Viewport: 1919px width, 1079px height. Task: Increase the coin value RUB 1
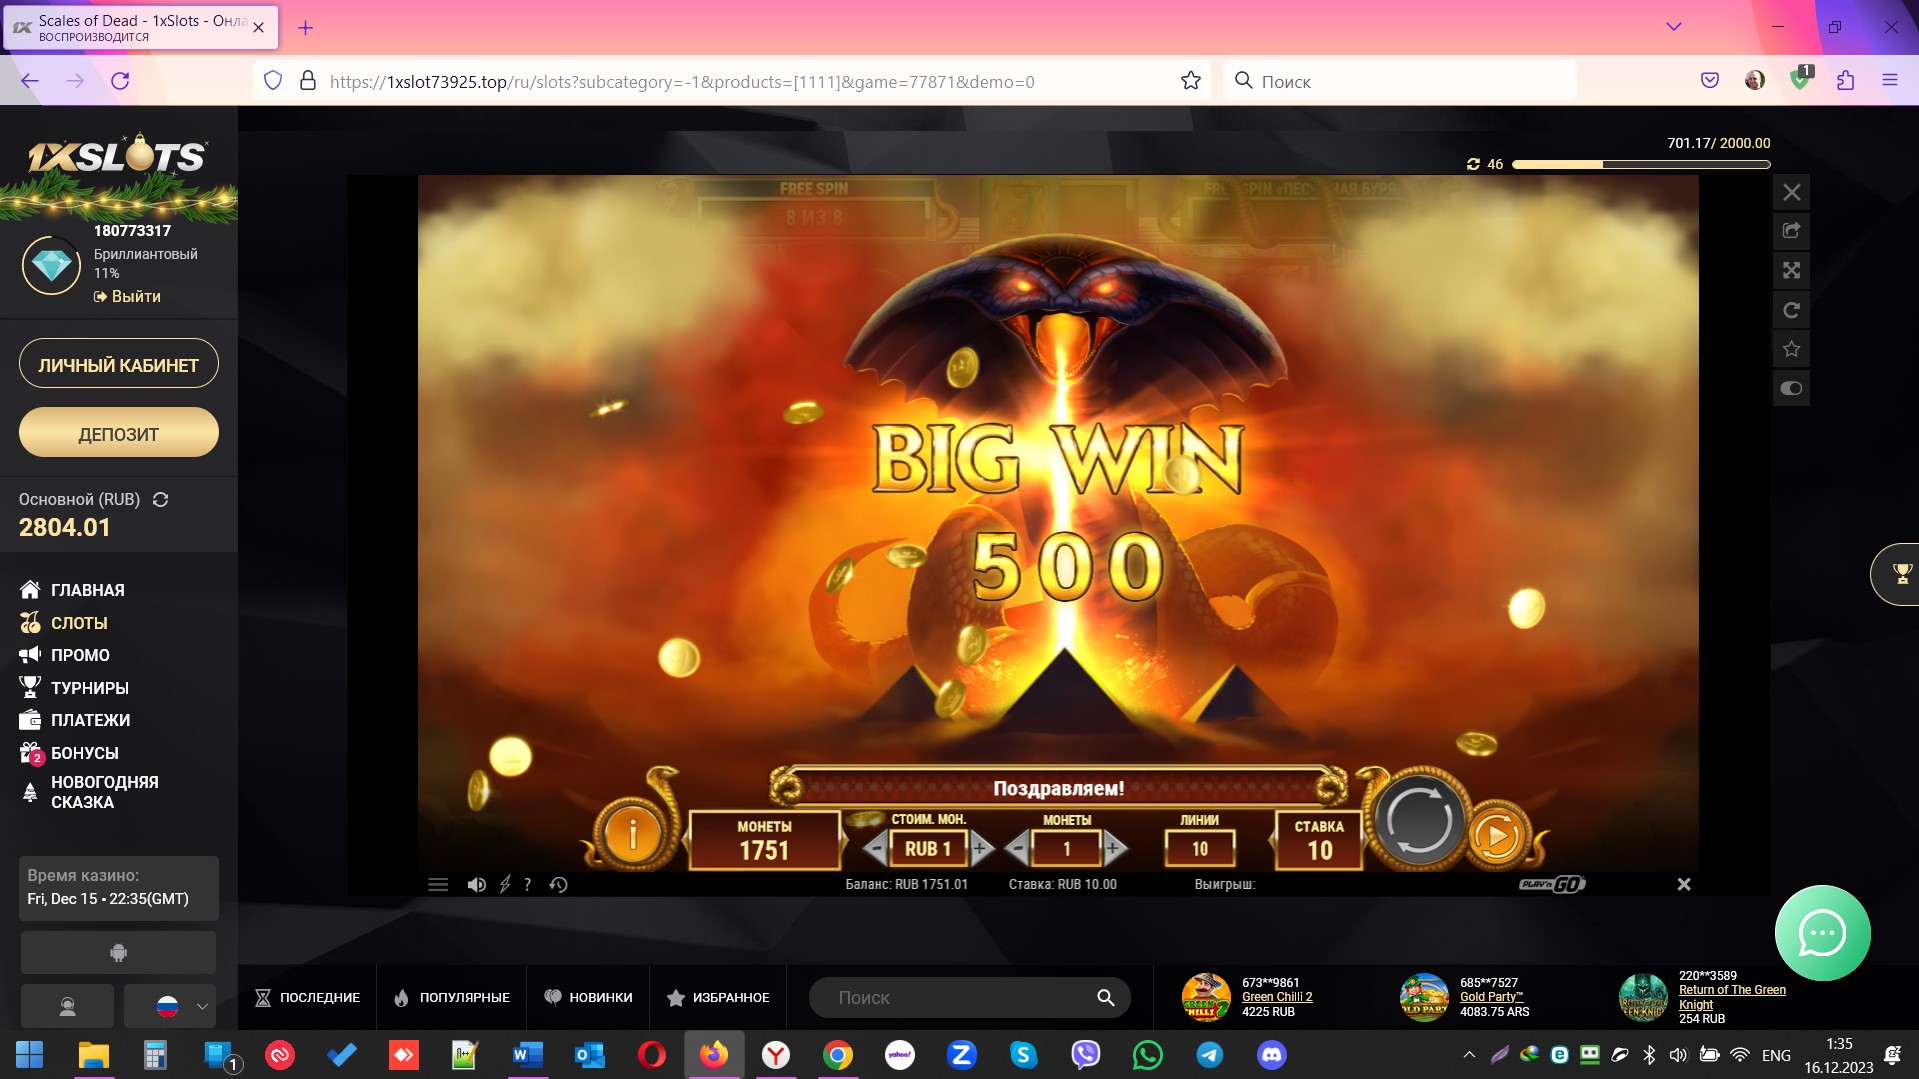tap(981, 849)
